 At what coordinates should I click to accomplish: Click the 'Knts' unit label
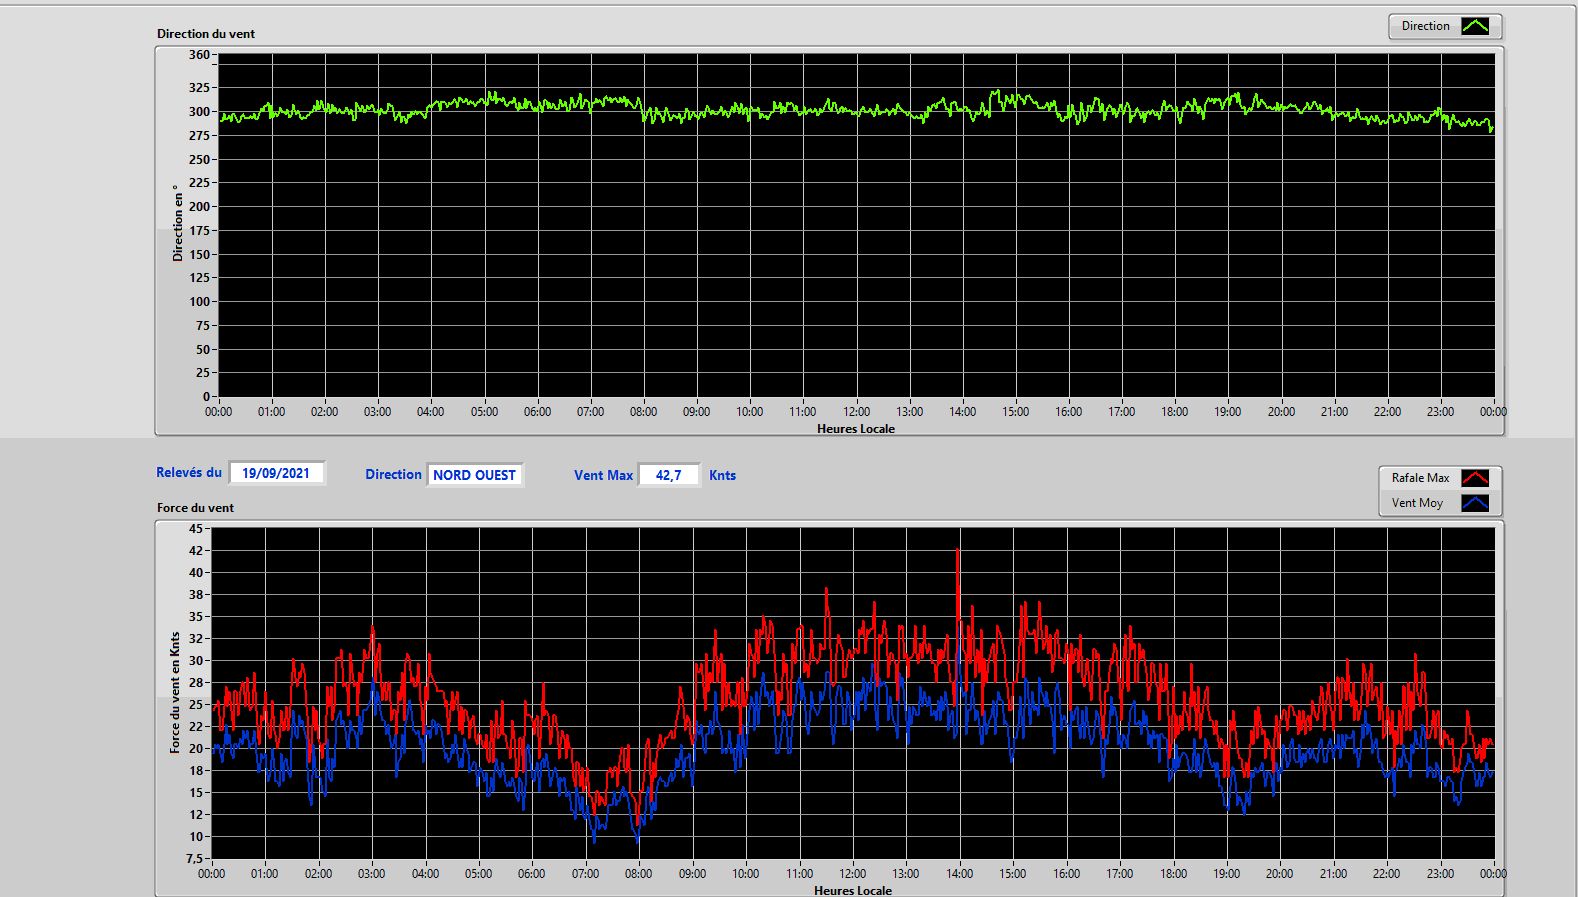[722, 476]
